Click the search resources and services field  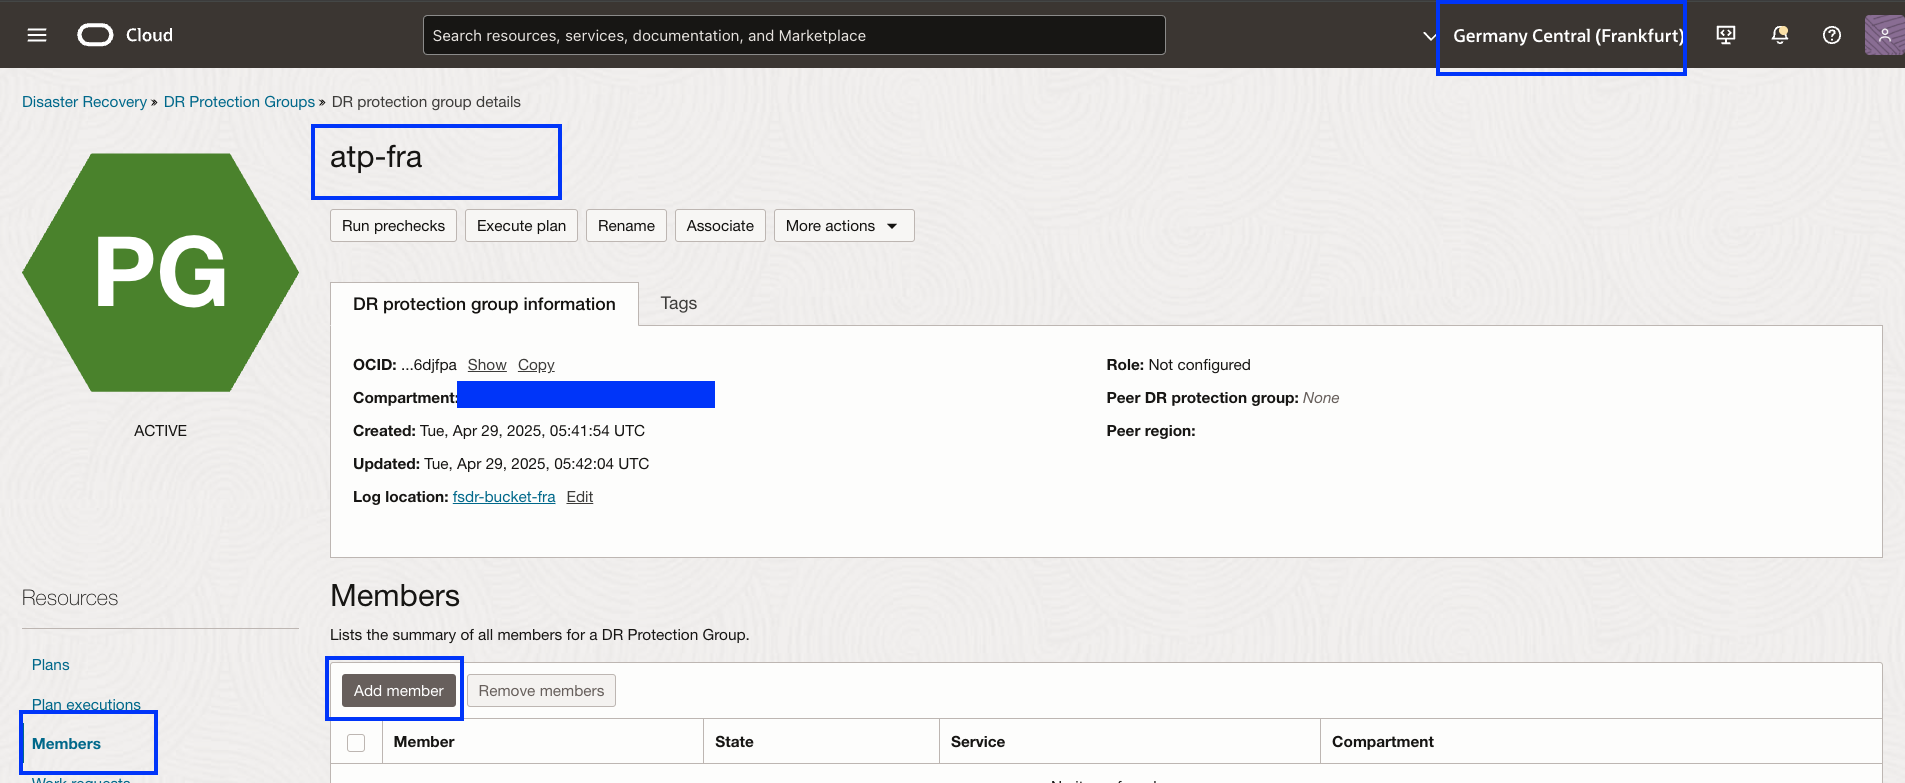tap(794, 35)
